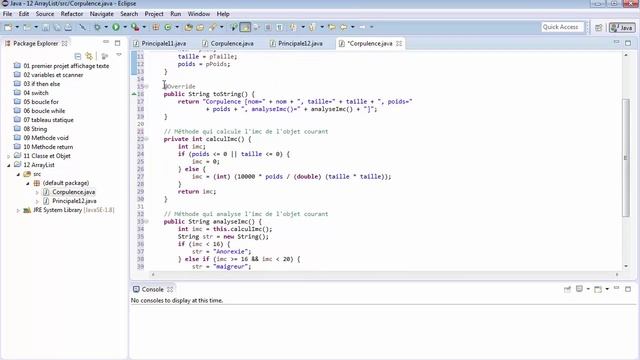Click the Open Task folder icon
Viewport: 640px width, 360px height.
pyautogui.click(x=200, y=27)
